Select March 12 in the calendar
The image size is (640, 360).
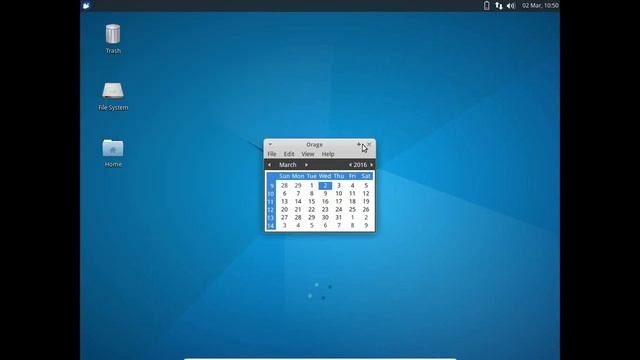coord(366,193)
